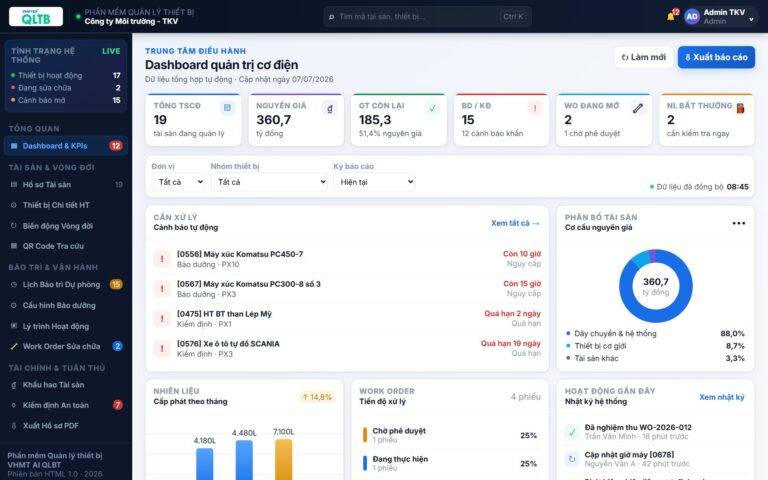Expand the Admin TKV account menu chevron
Screen dimensions: 768x480
751,20
